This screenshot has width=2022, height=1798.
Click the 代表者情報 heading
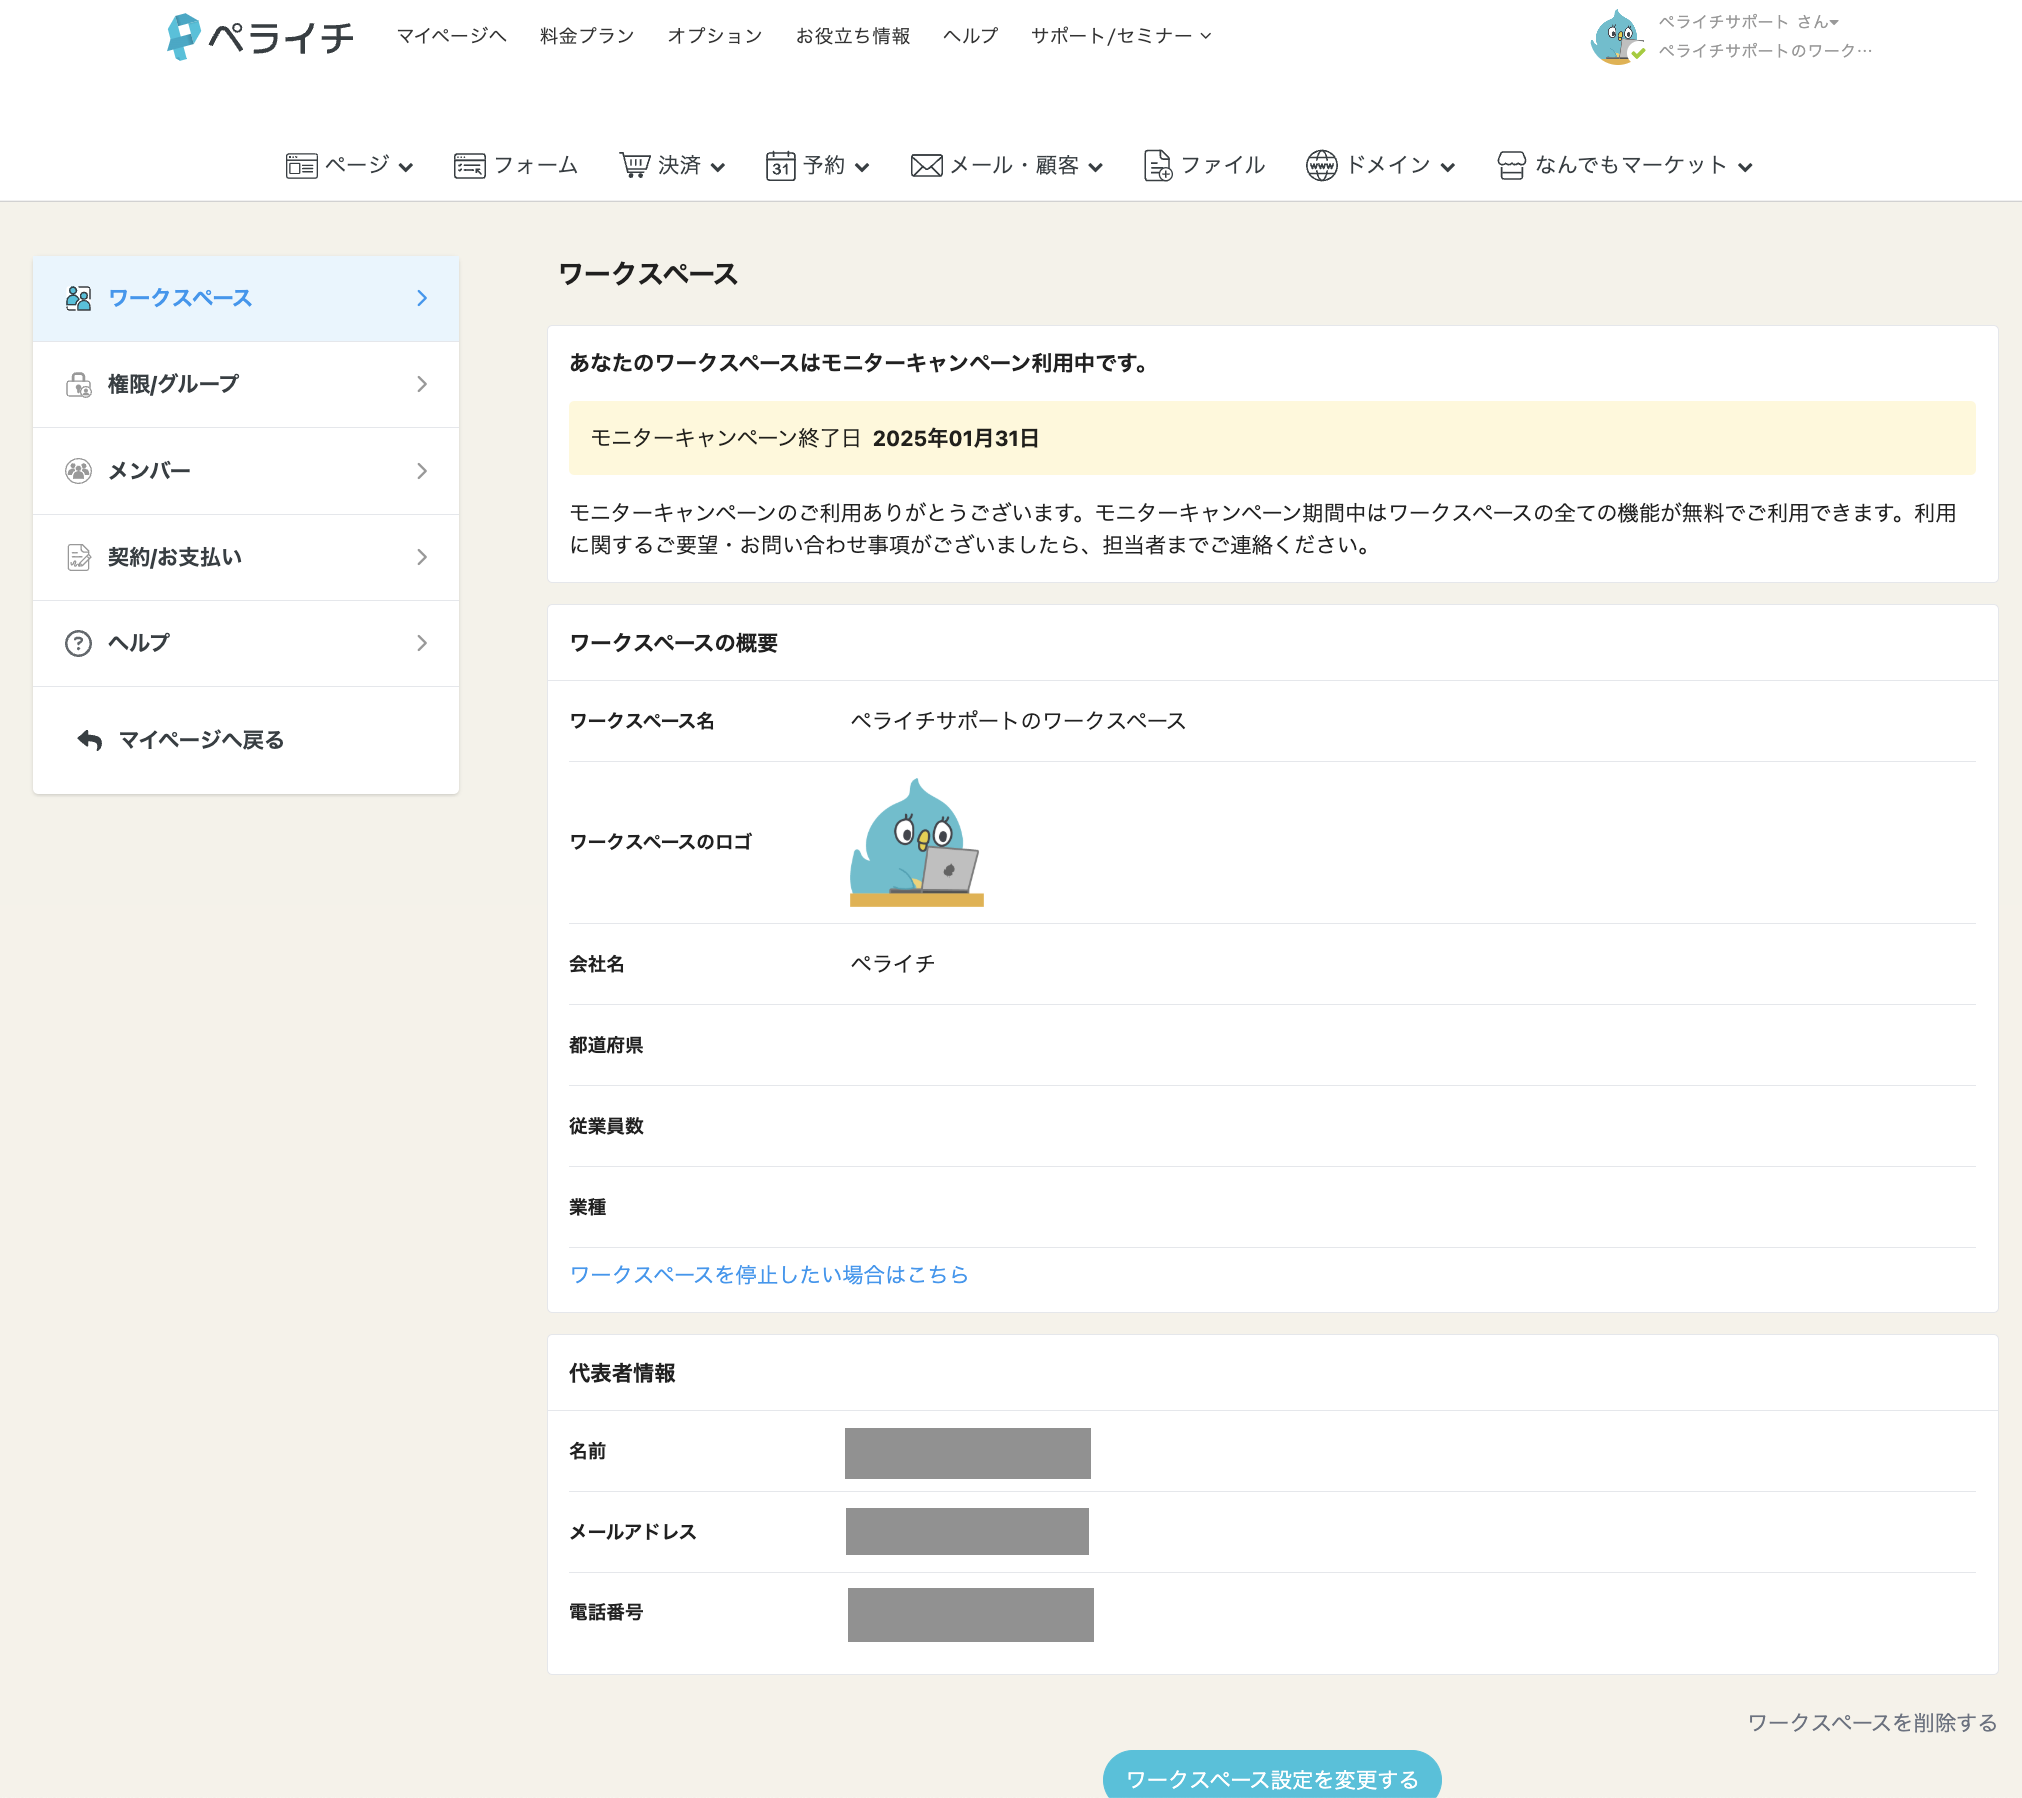622,1373
